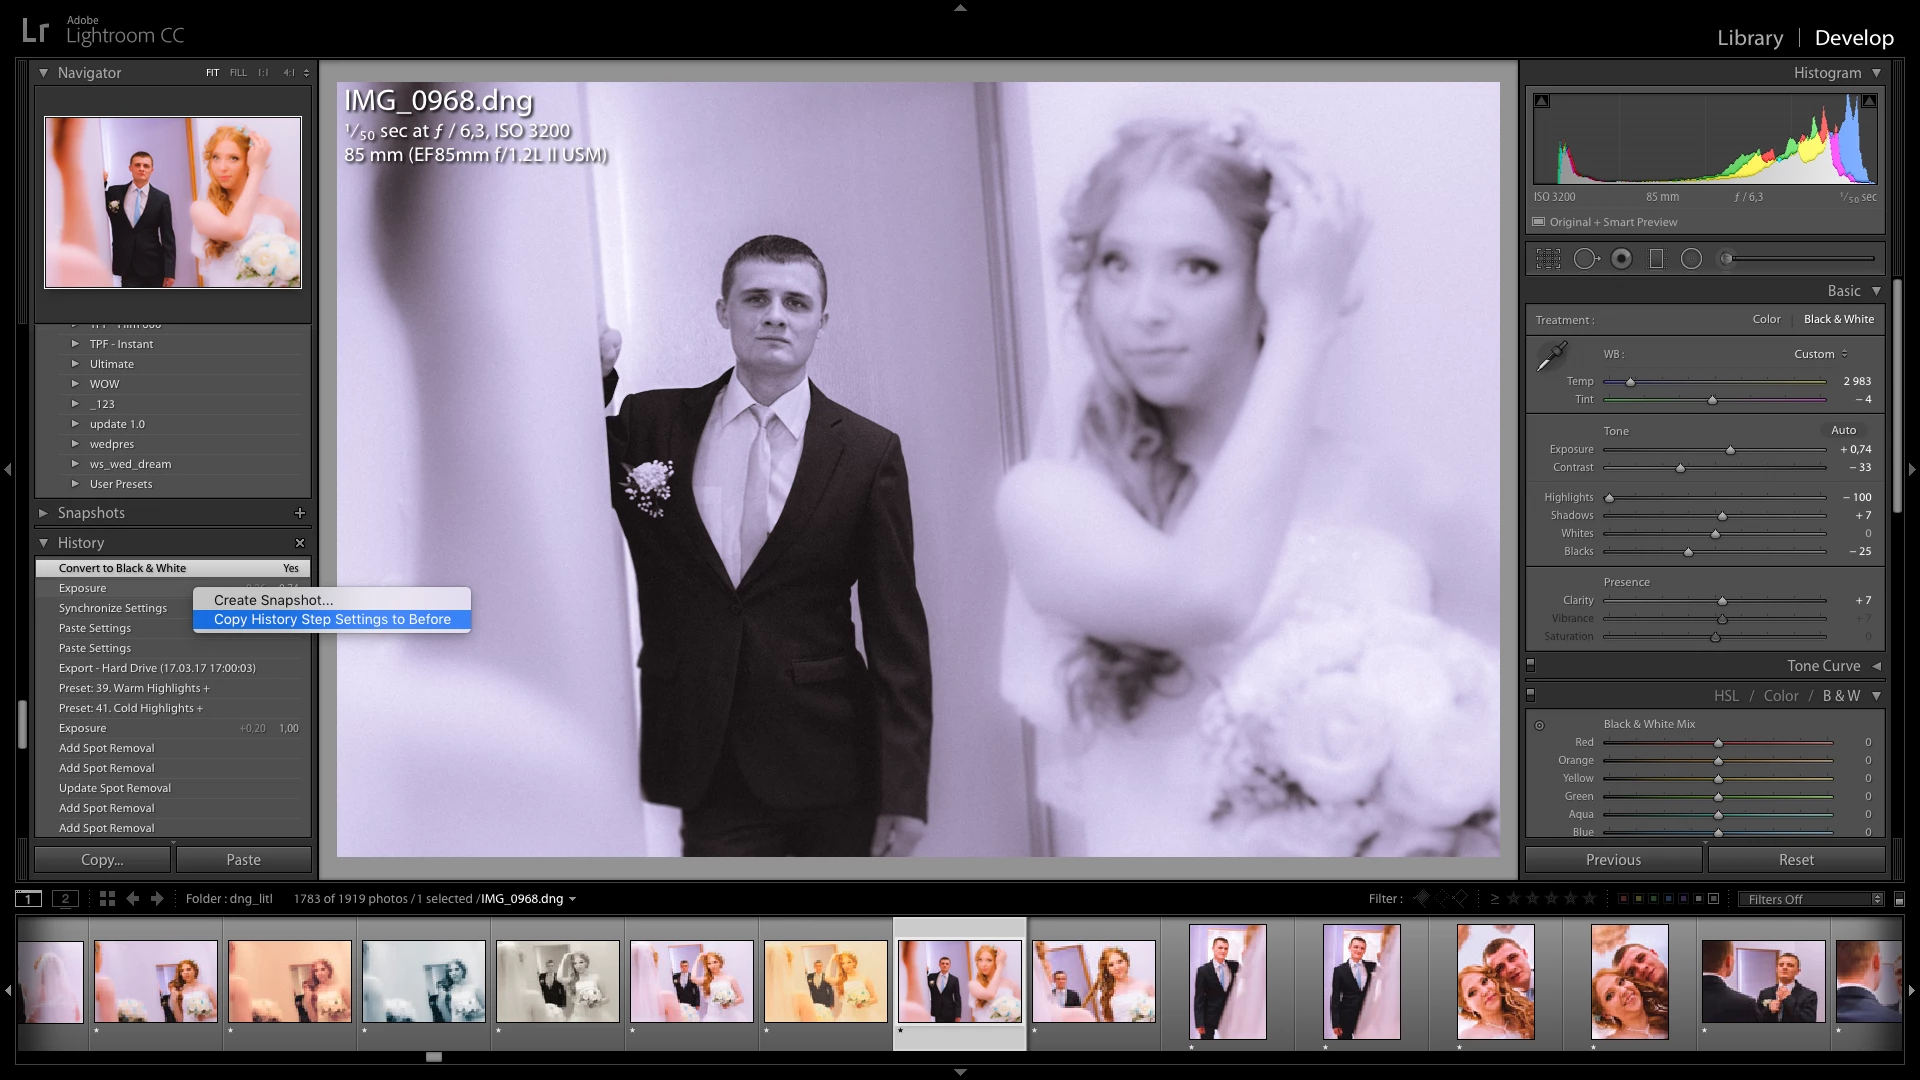Switch to the Library module

click(x=1749, y=38)
